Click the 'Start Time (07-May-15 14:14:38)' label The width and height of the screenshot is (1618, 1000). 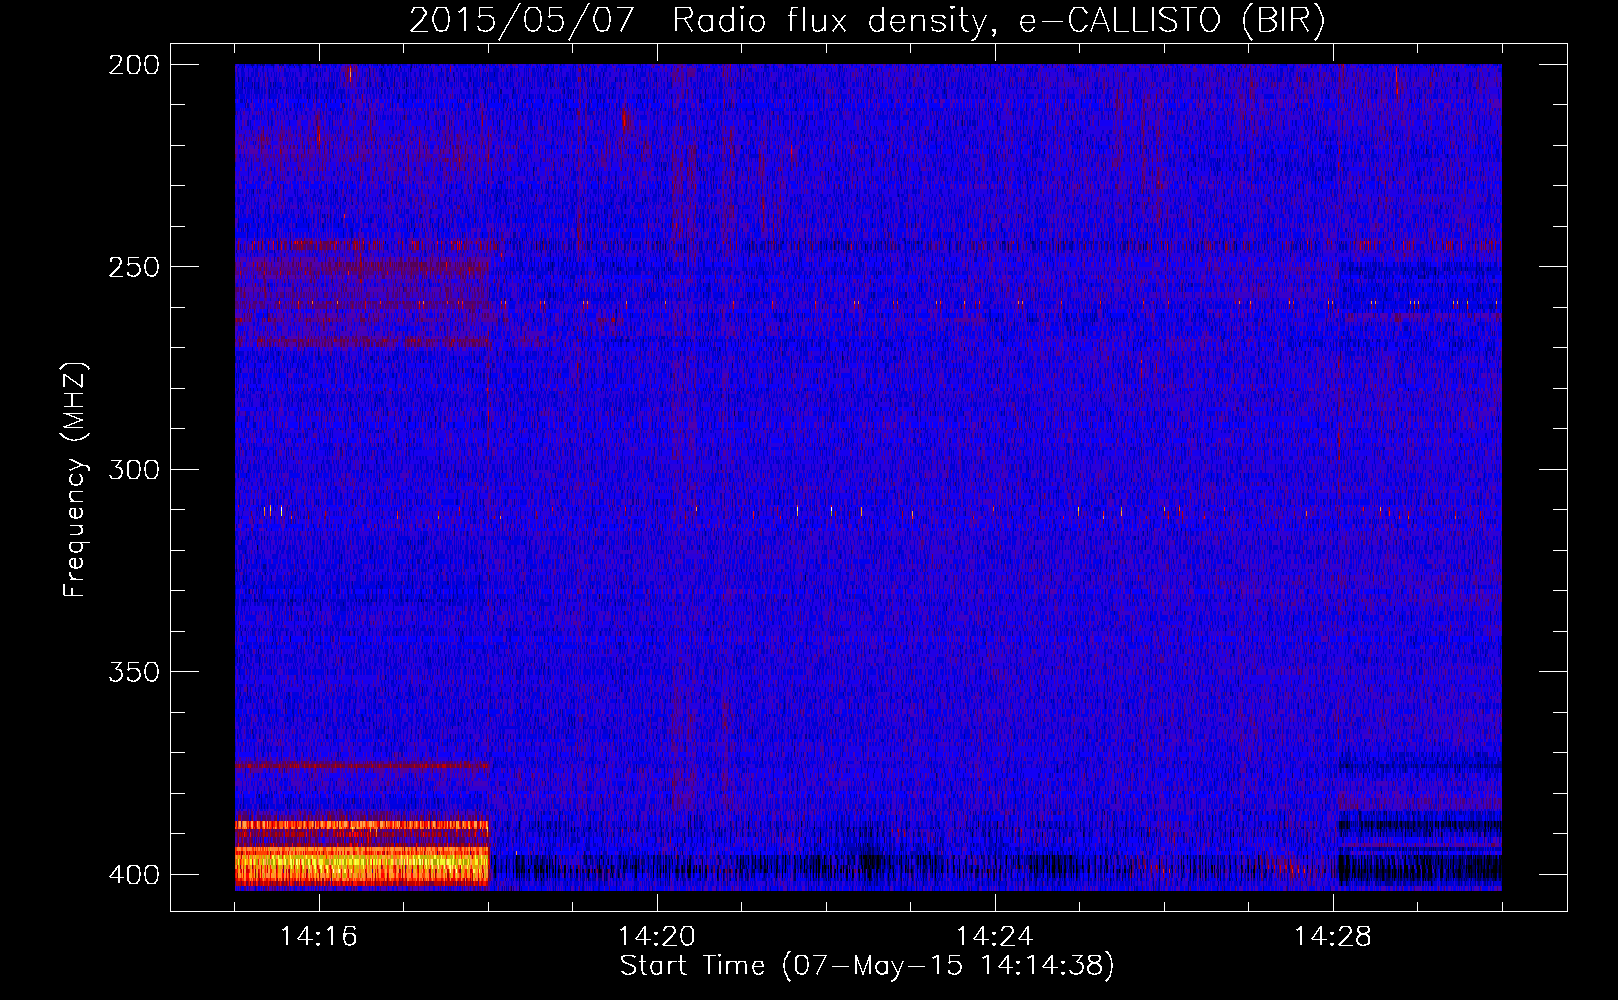pos(867,966)
